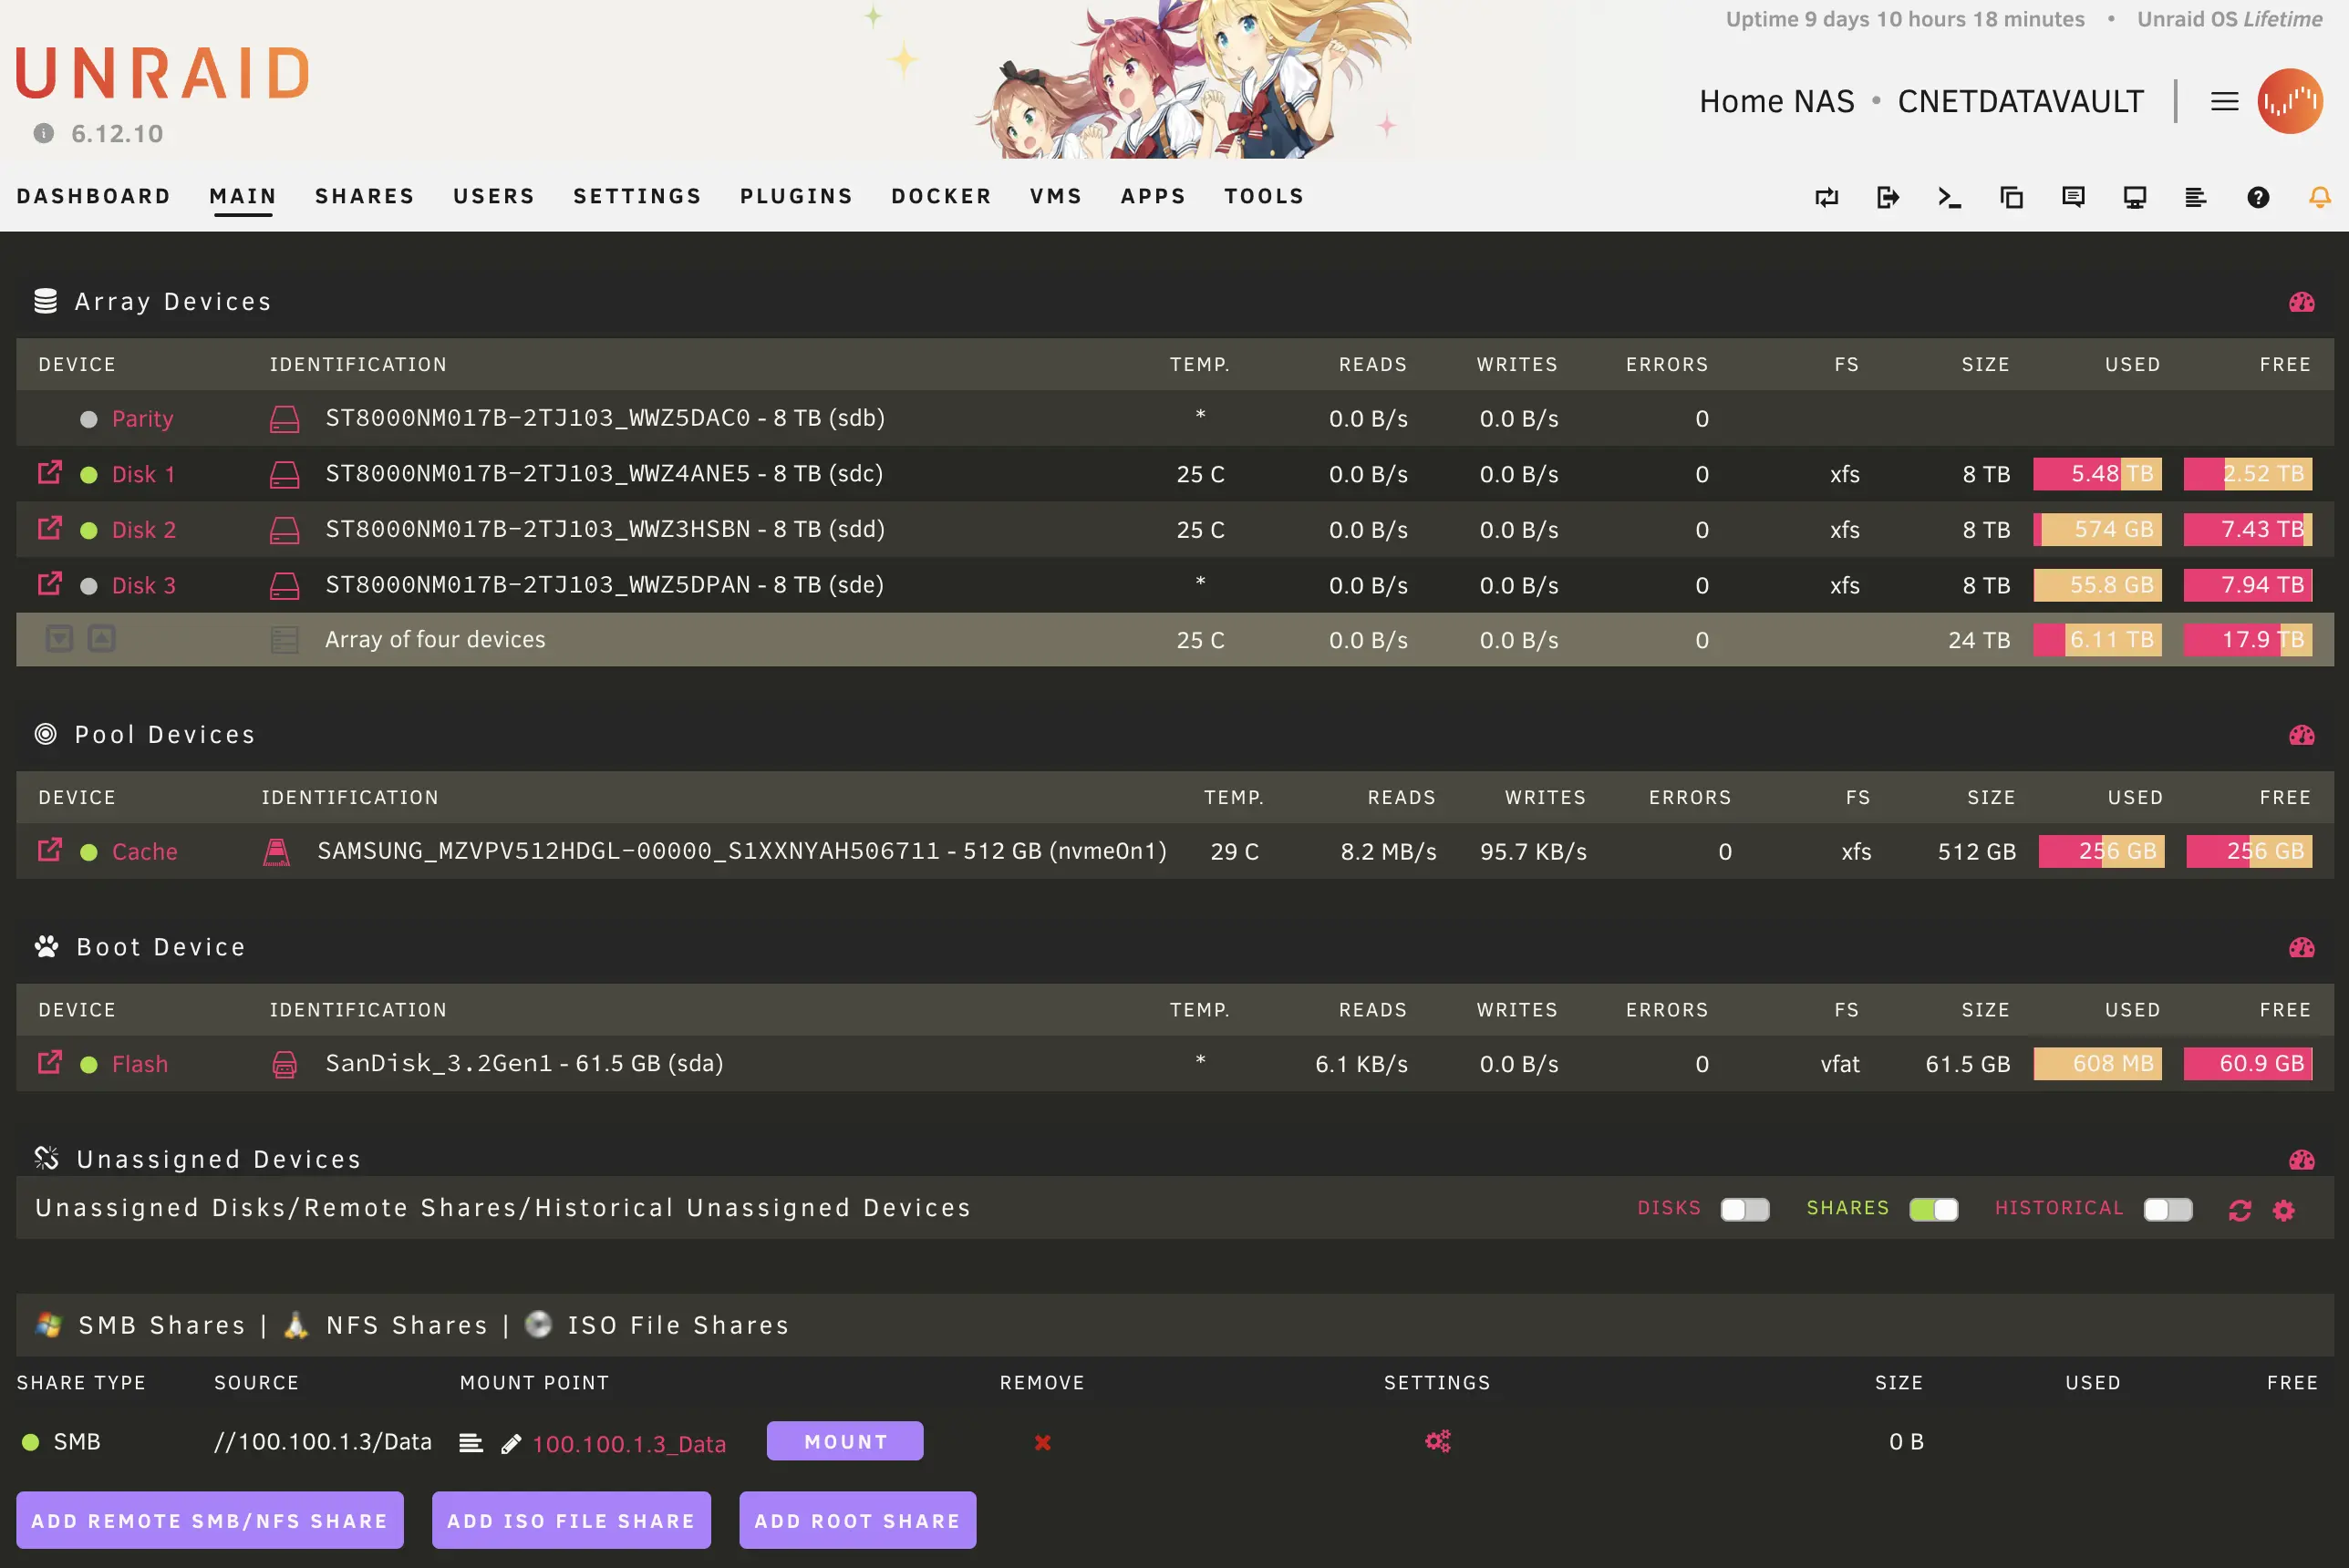This screenshot has width=2349, height=1568.
Task: Browse Flash via its external-link icon
Action: (x=50, y=1062)
